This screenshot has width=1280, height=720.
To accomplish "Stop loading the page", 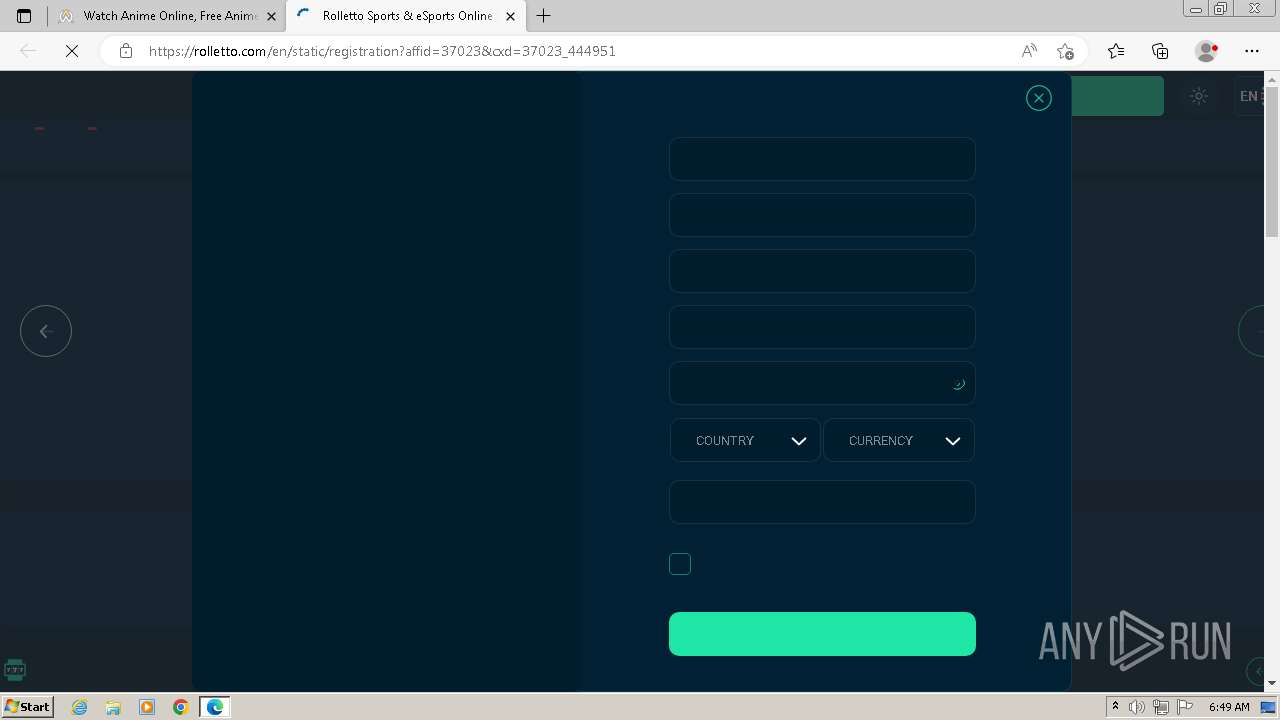I will pos(72,51).
